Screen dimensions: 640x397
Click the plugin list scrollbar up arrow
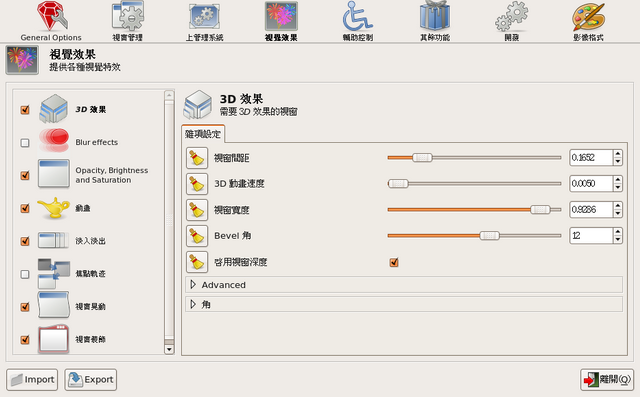pos(169,95)
